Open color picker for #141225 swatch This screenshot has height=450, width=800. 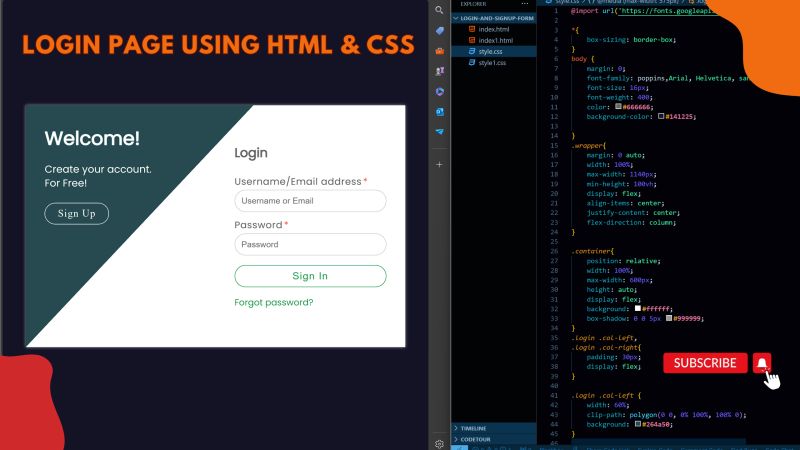pos(661,116)
